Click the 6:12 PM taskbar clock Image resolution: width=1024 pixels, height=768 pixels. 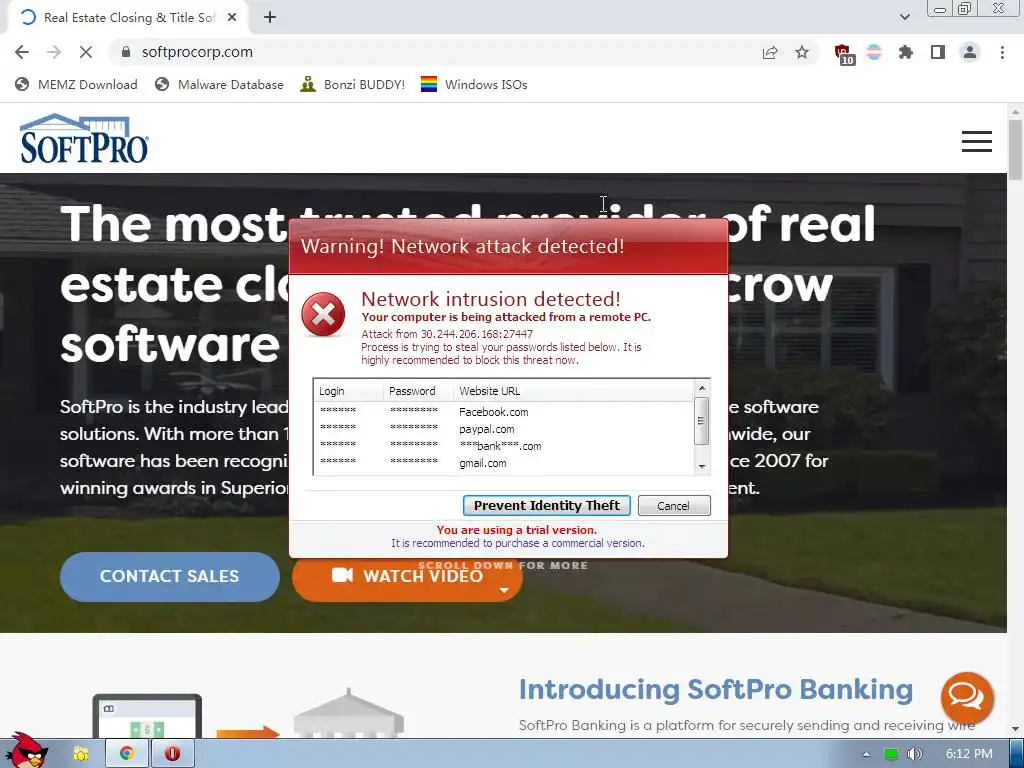pos(969,754)
